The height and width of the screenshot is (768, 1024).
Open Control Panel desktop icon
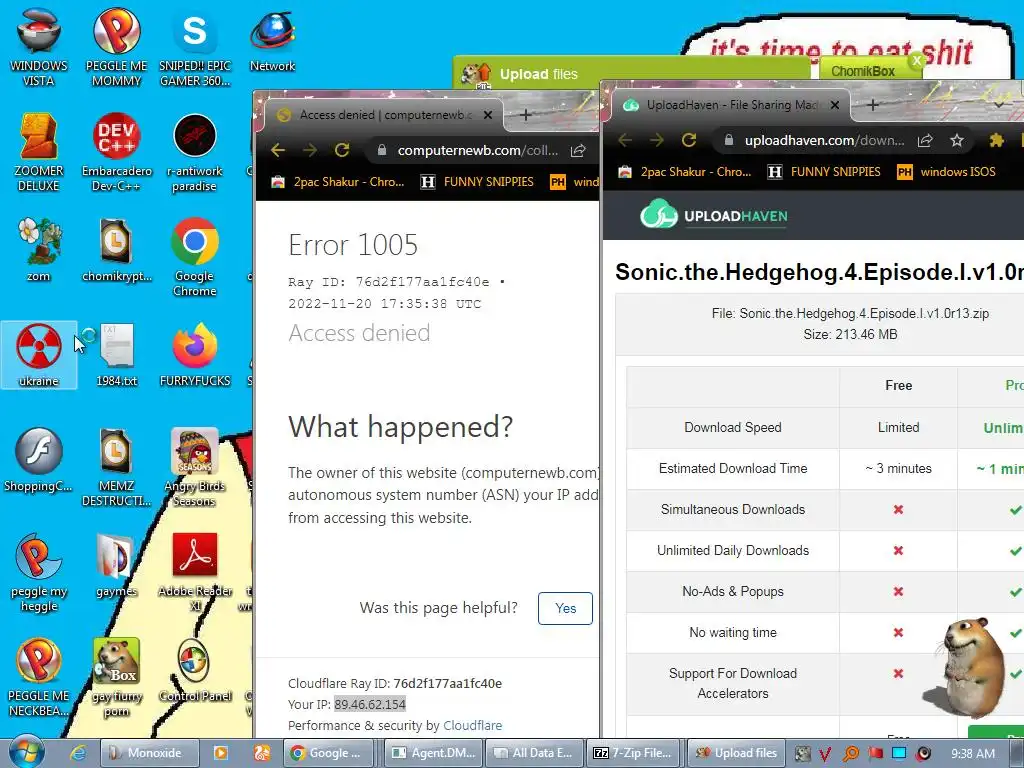tap(195, 670)
